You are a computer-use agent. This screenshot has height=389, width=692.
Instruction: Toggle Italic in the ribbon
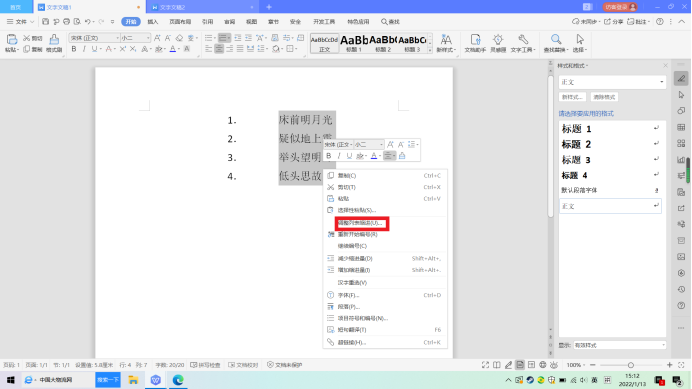[84, 49]
